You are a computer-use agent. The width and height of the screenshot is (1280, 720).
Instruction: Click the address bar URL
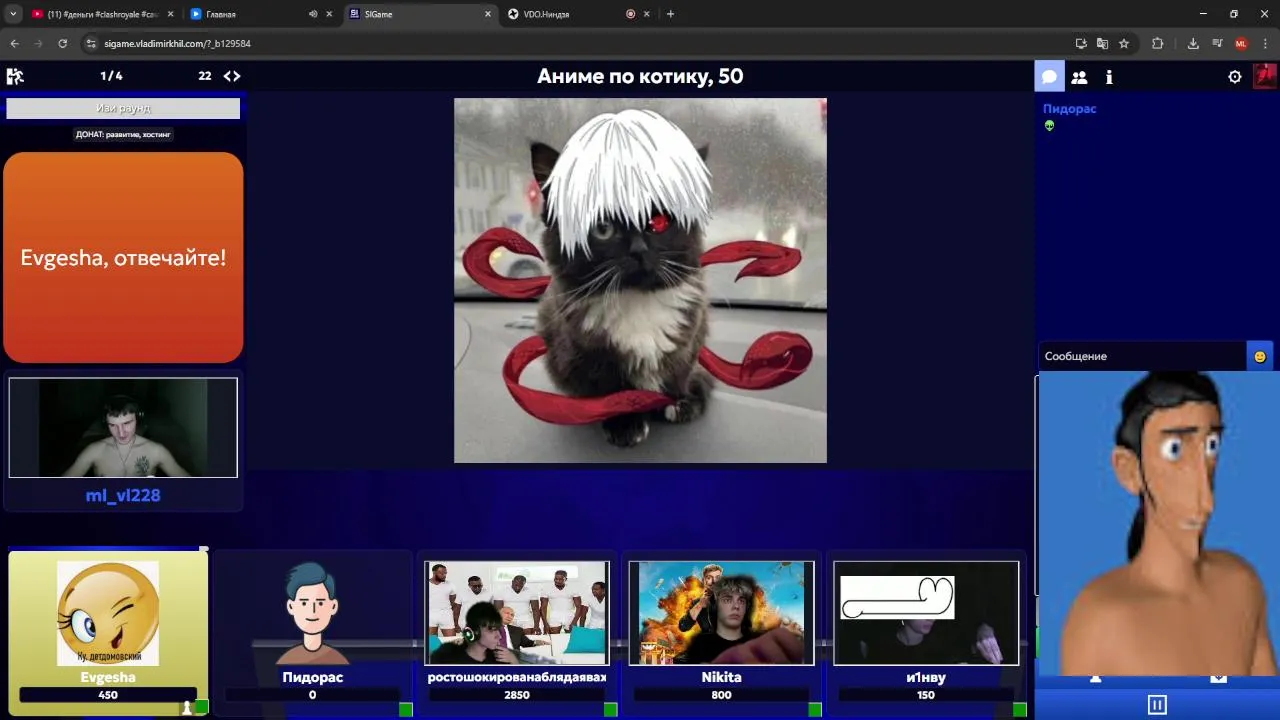[177, 44]
